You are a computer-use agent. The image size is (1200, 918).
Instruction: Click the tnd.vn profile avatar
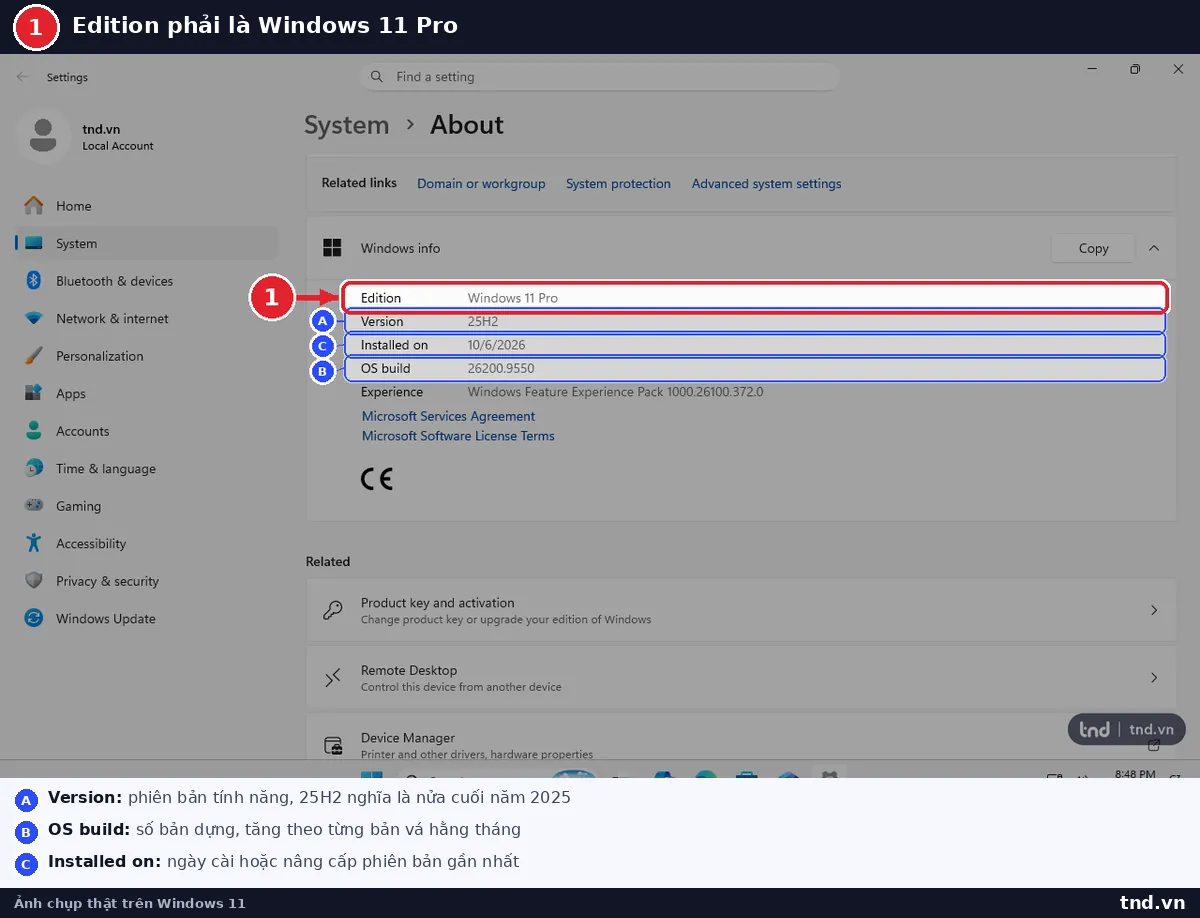tap(43, 136)
